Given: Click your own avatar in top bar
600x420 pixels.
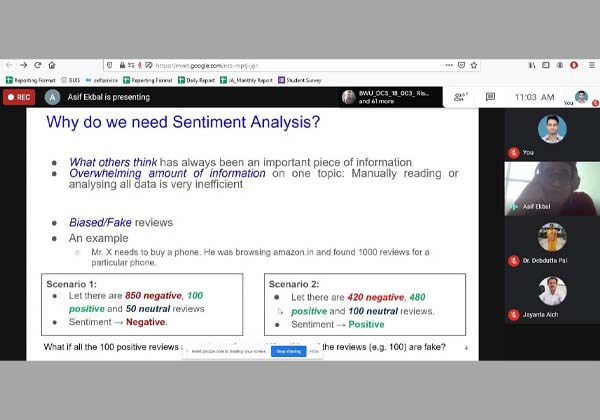Looking at the screenshot, I should [581, 97].
